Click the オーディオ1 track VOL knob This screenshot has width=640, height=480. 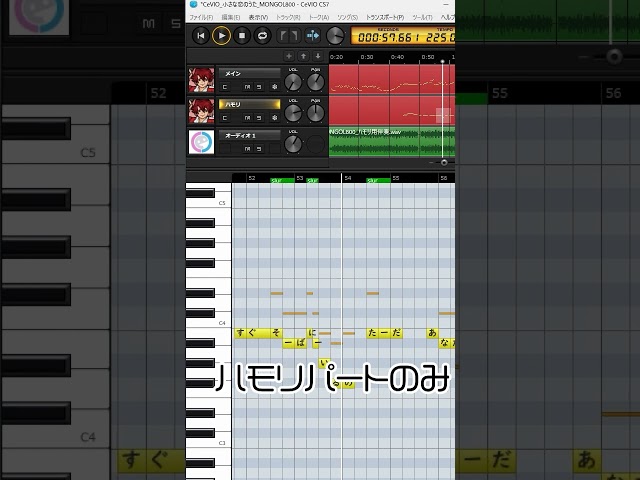click(293, 144)
